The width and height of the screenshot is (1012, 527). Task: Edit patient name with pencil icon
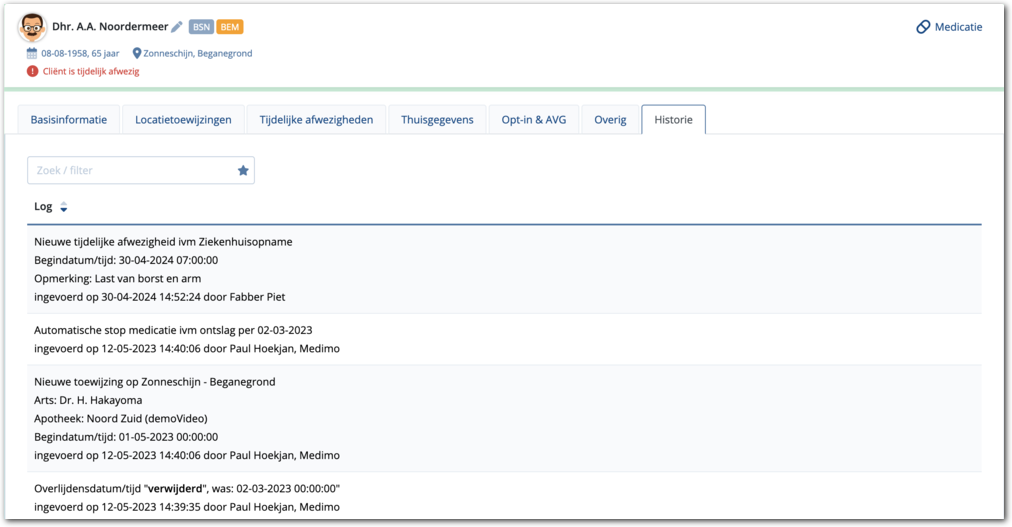coord(177,27)
